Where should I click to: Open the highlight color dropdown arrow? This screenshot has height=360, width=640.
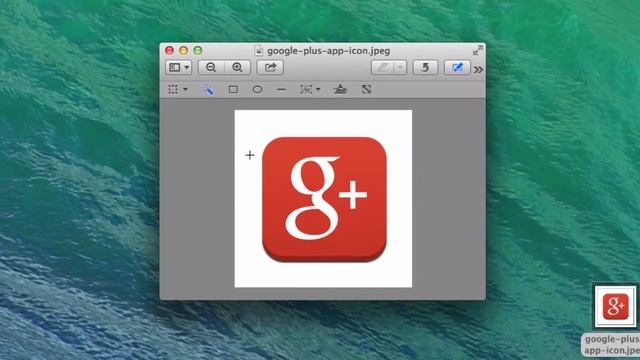[401, 67]
